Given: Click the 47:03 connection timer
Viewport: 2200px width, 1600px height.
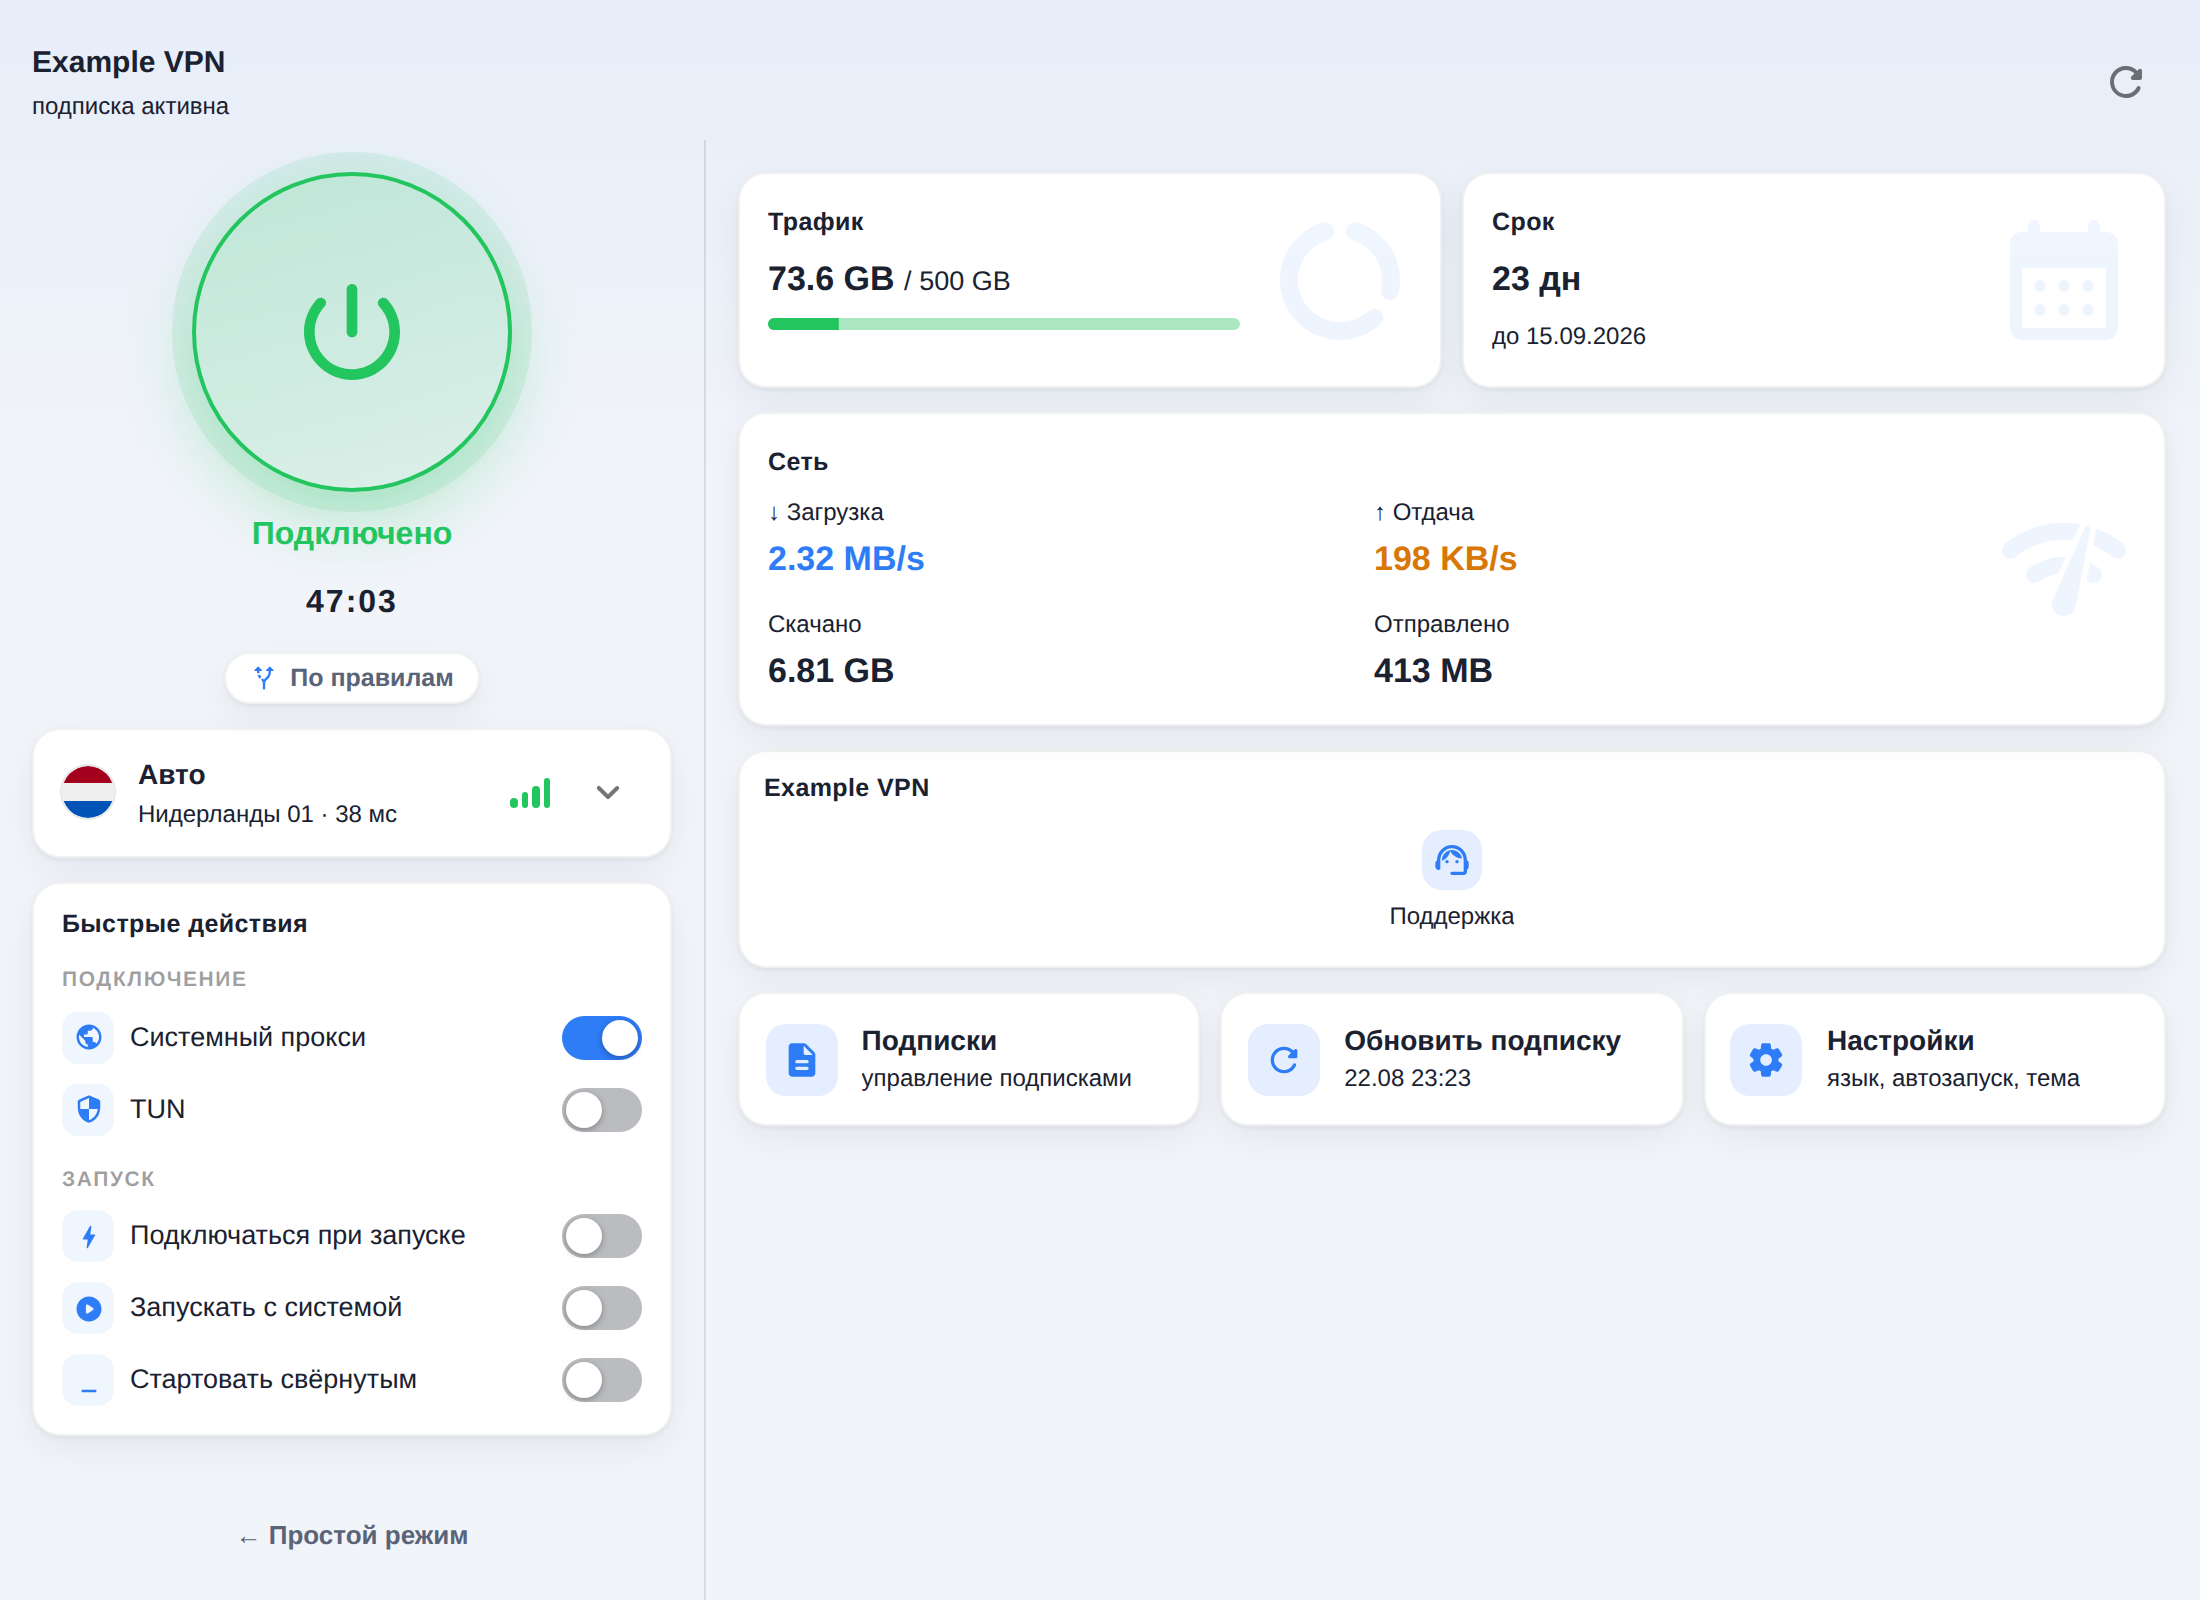Looking at the screenshot, I should [351, 601].
